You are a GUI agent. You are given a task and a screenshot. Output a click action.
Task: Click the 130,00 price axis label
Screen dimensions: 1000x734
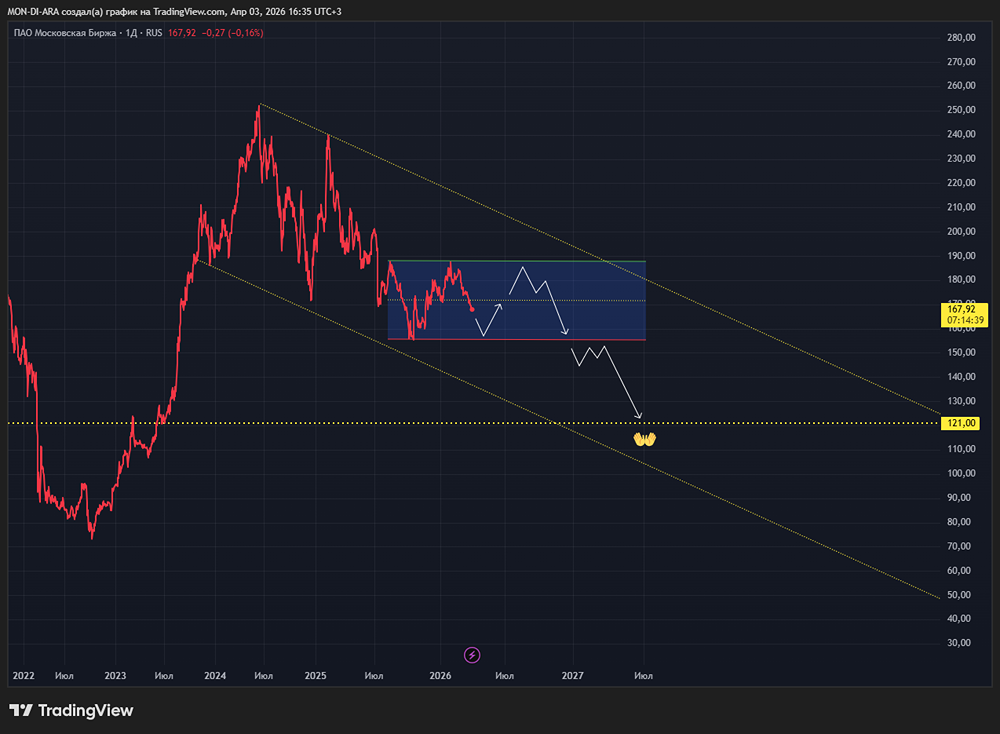tap(961, 401)
